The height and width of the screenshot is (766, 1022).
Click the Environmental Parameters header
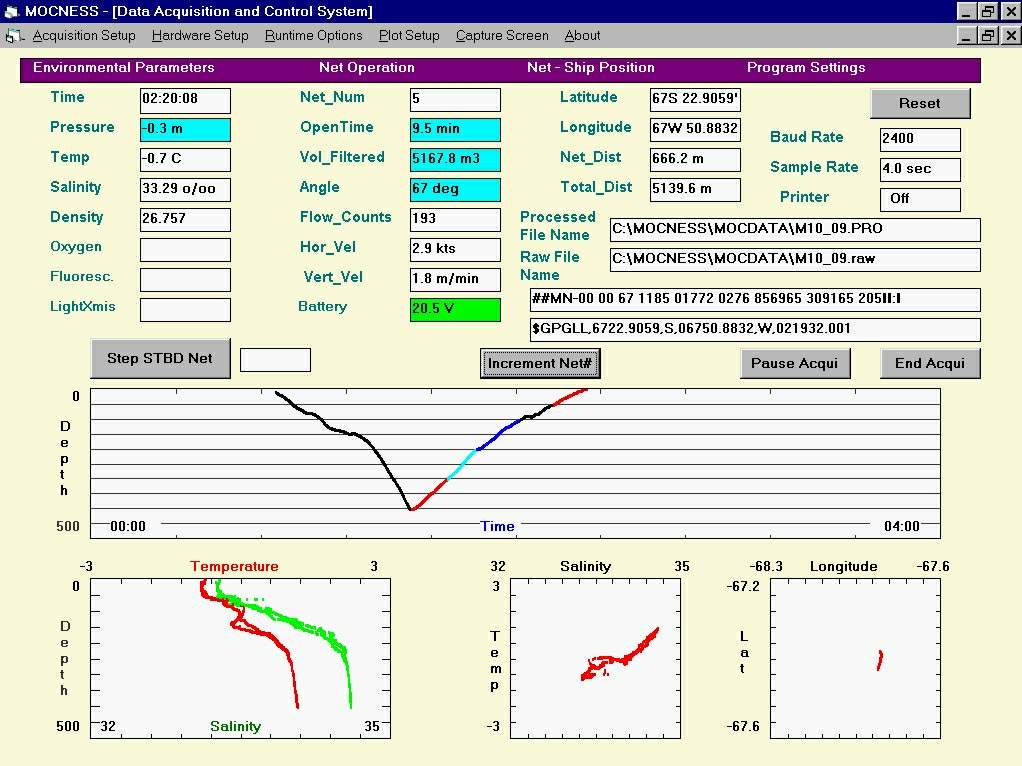pos(124,68)
